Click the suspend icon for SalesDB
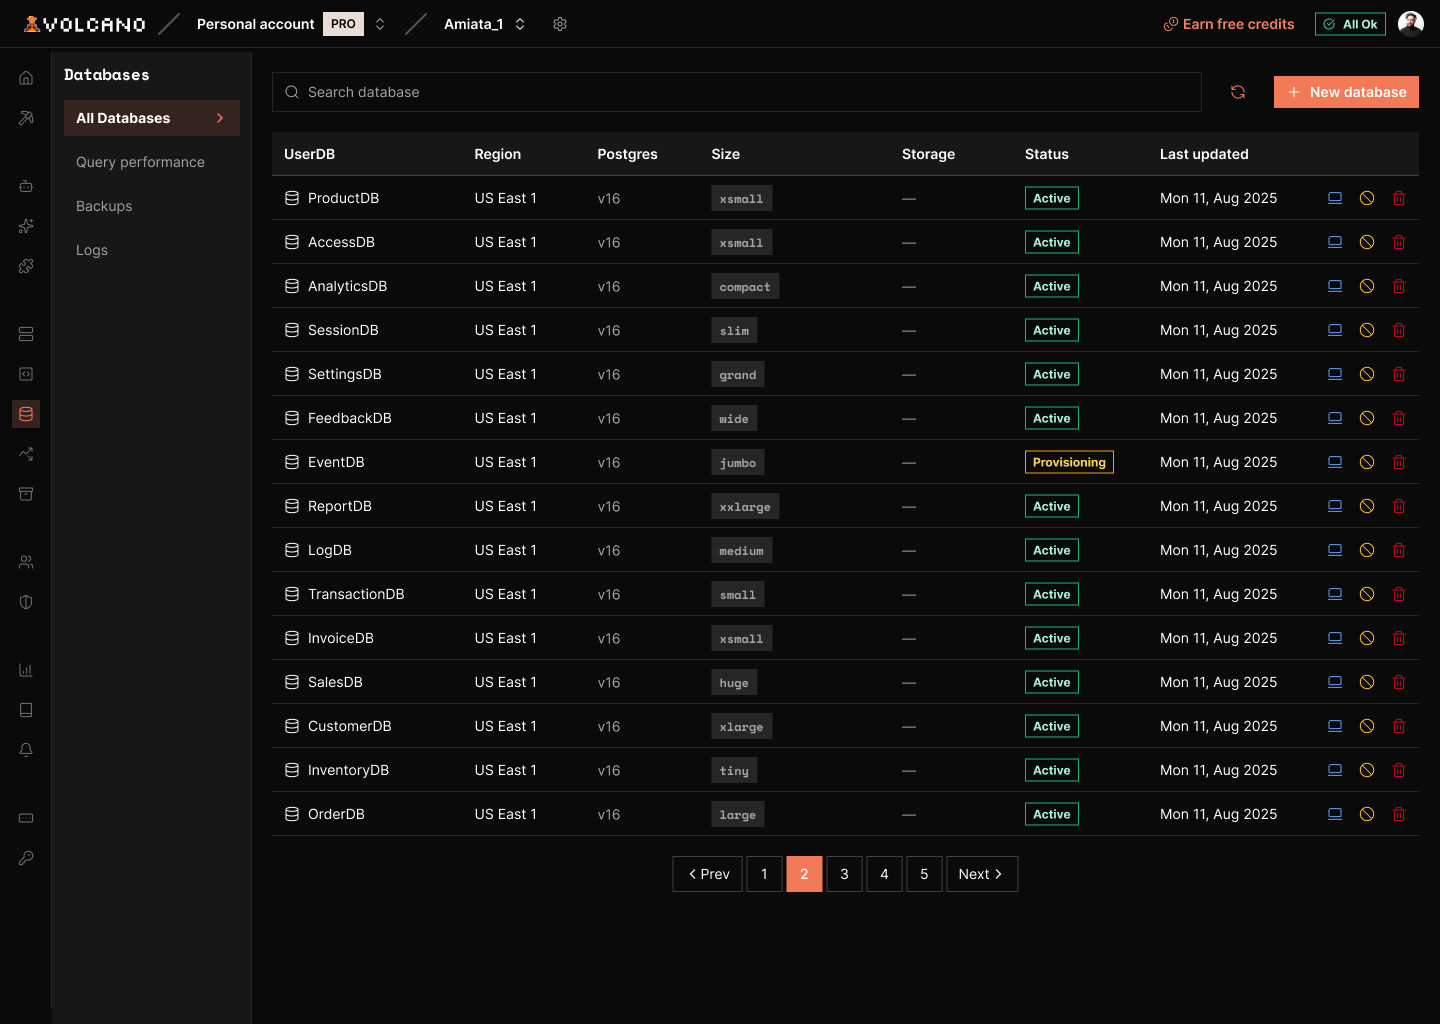This screenshot has height=1024, width=1440. point(1367,682)
